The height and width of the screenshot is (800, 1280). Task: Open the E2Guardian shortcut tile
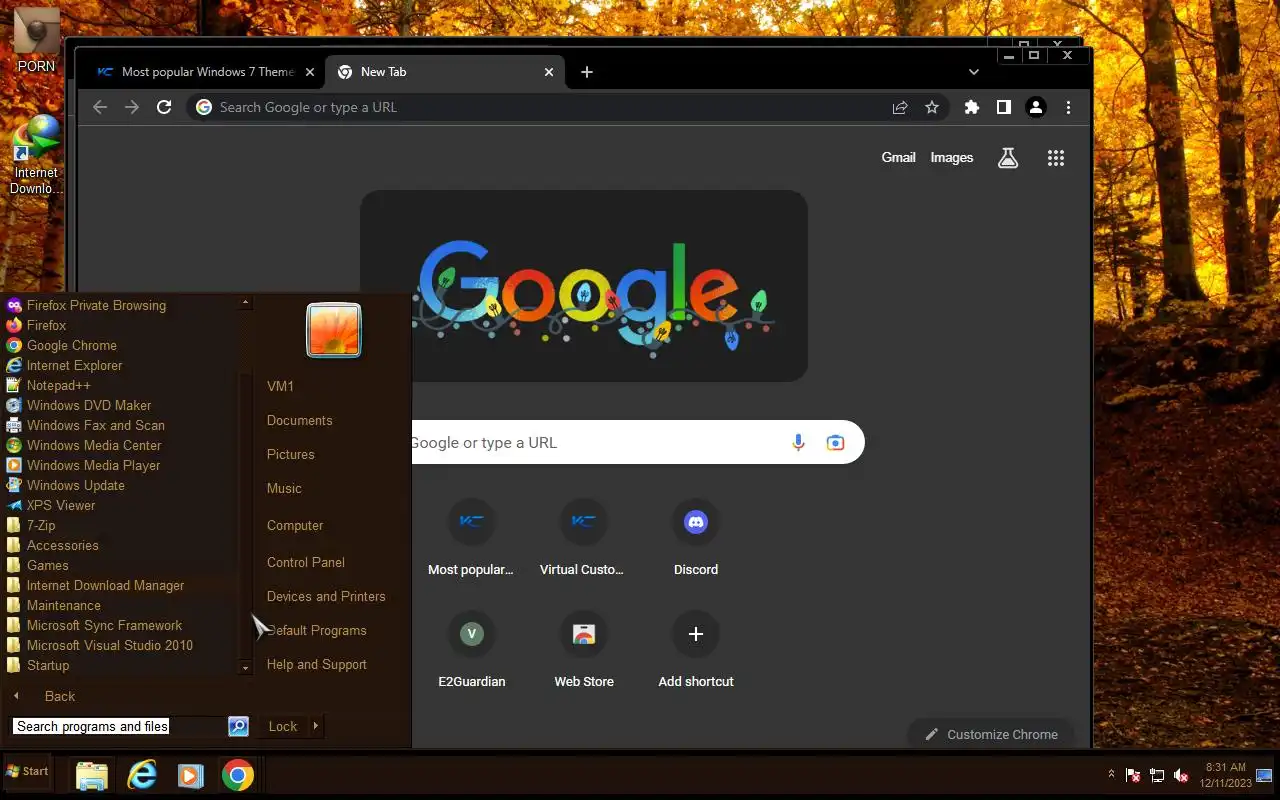click(472, 652)
